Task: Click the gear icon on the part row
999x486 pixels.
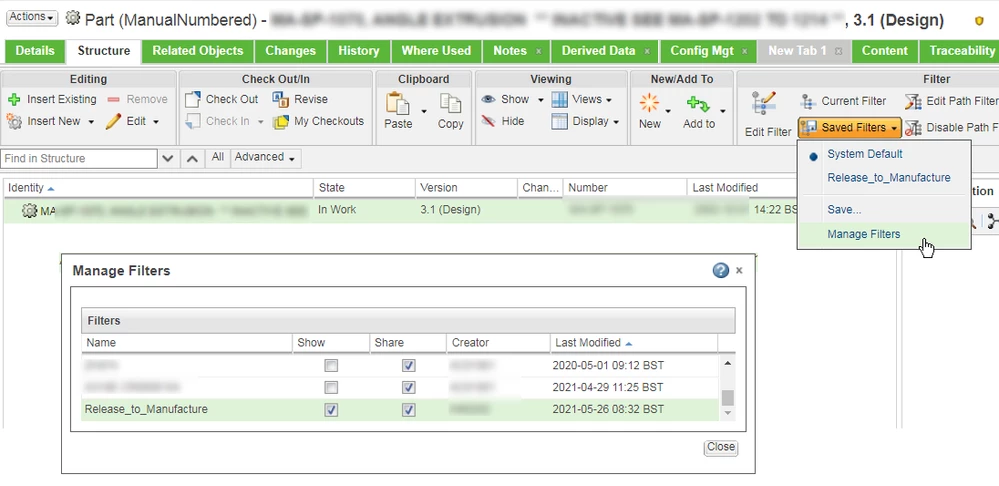Action: (29, 210)
